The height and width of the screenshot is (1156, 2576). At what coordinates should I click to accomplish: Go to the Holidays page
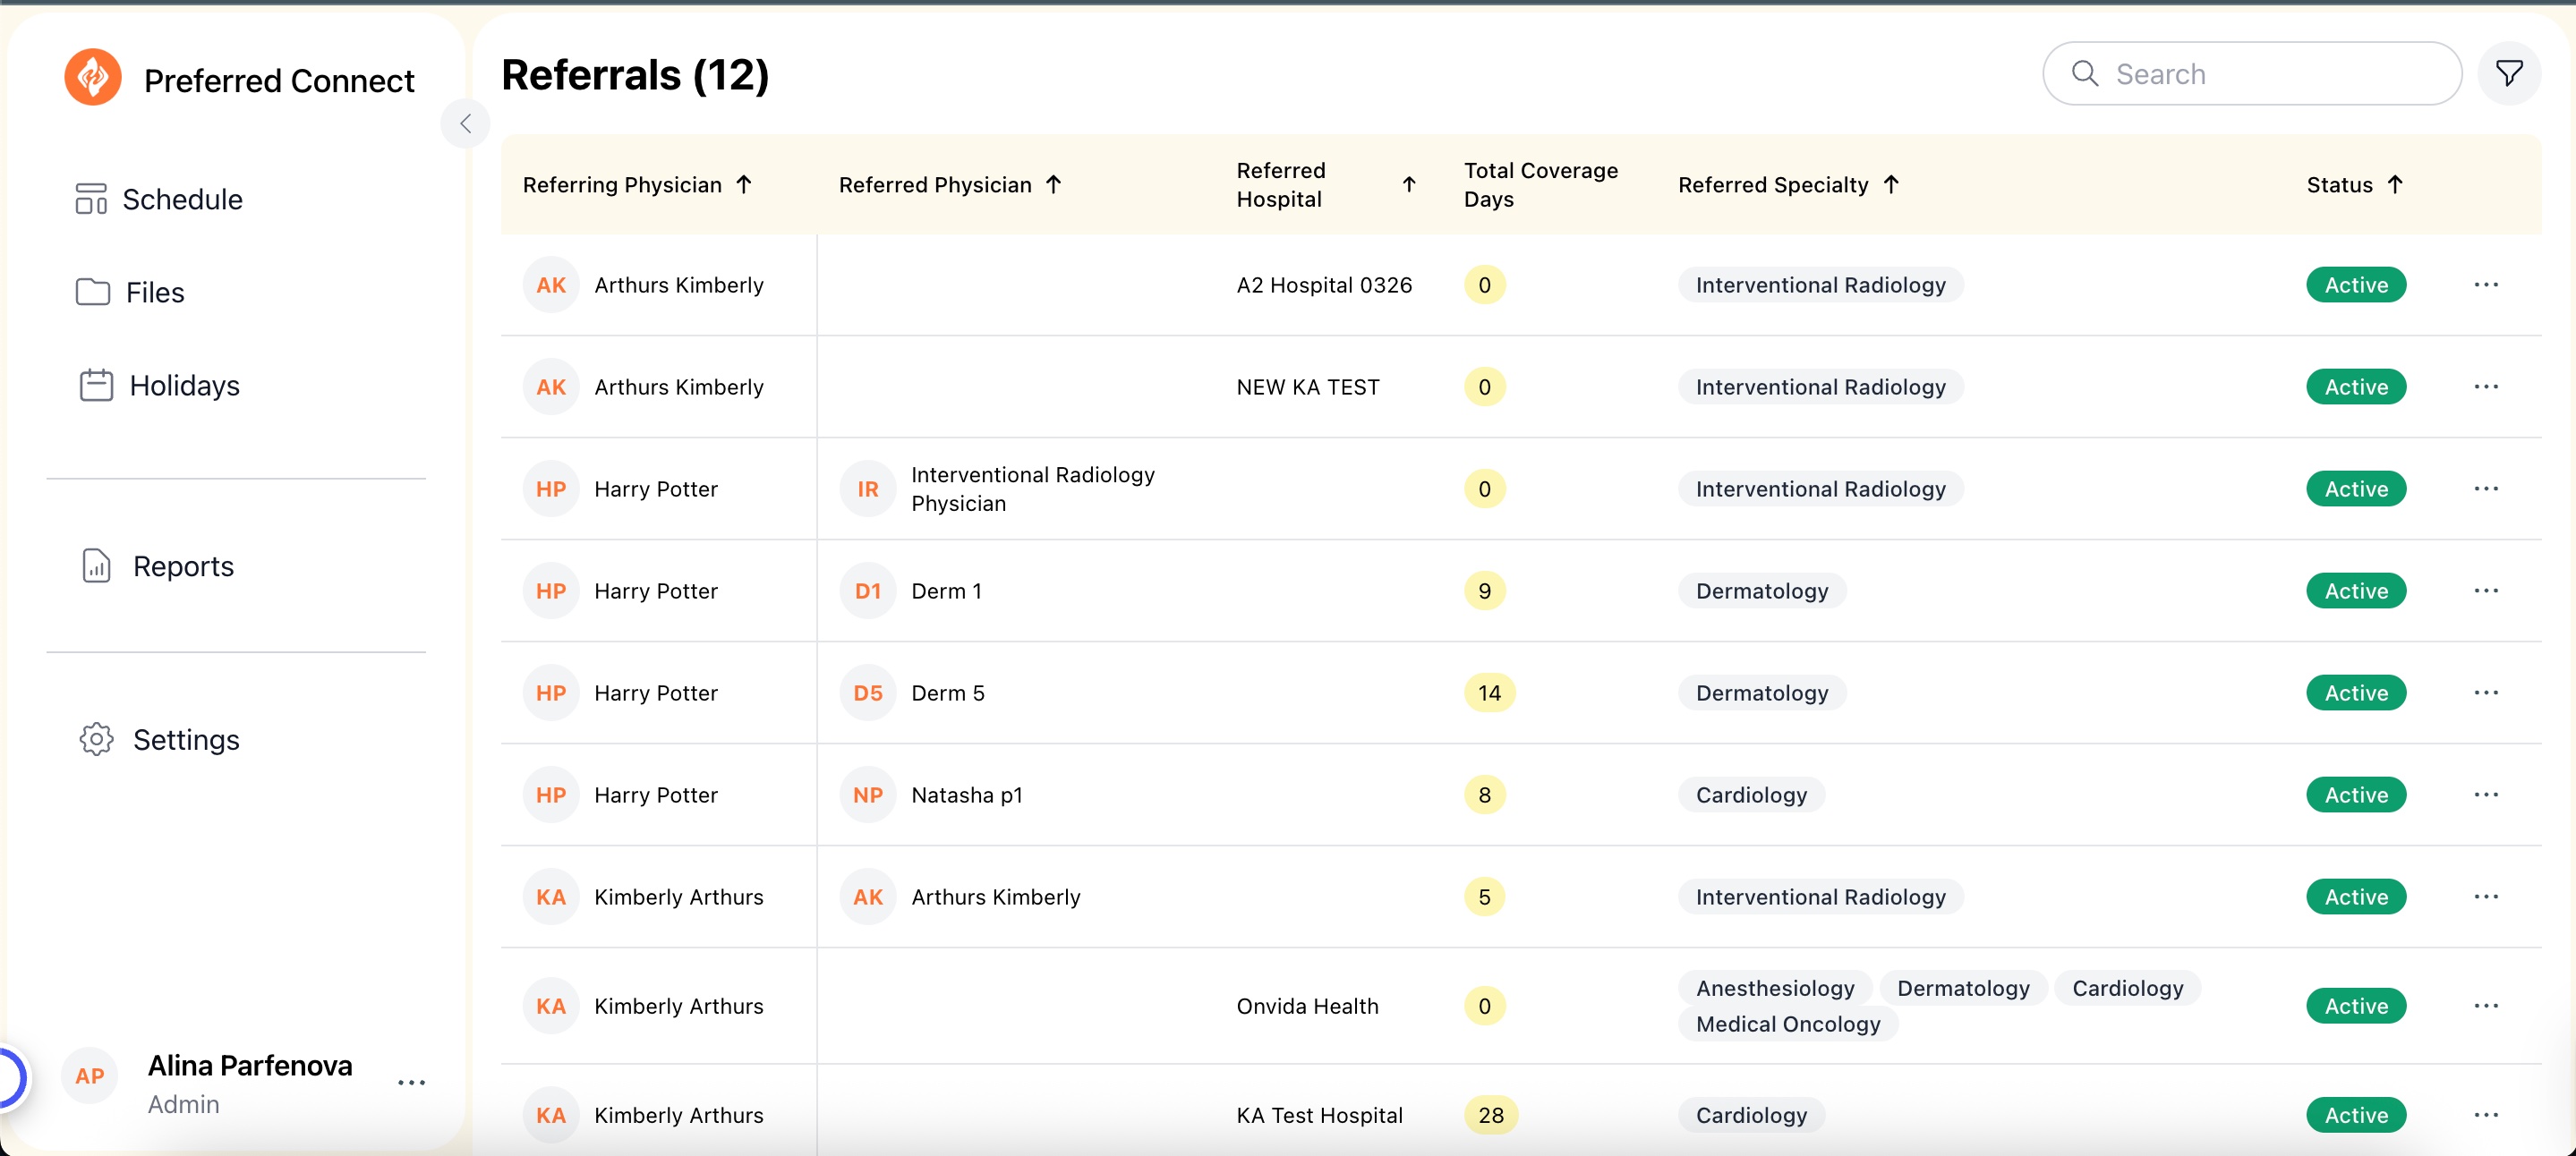point(158,385)
